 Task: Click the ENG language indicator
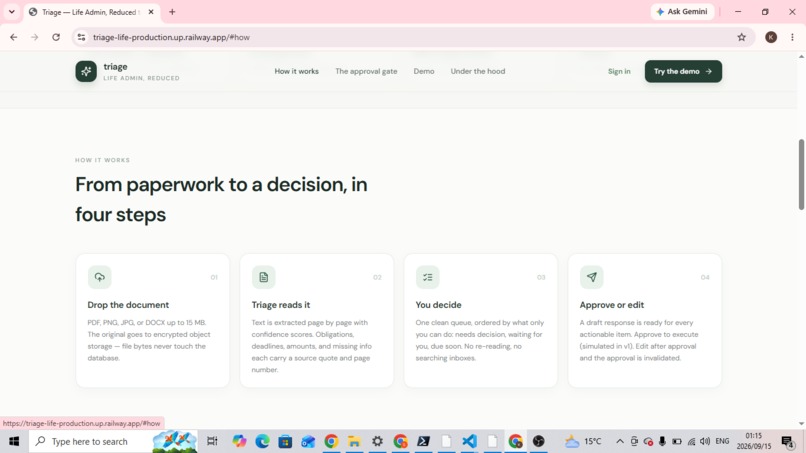pos(722,441)
